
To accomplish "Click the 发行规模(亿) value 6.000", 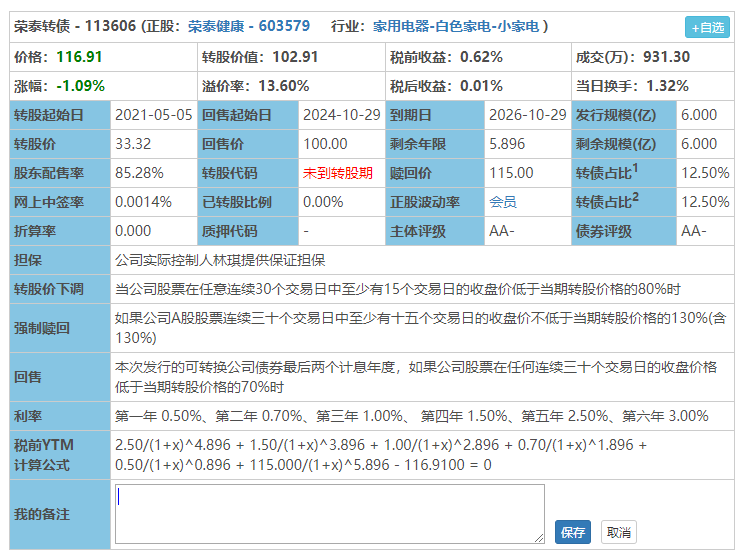I will [699, 115].
